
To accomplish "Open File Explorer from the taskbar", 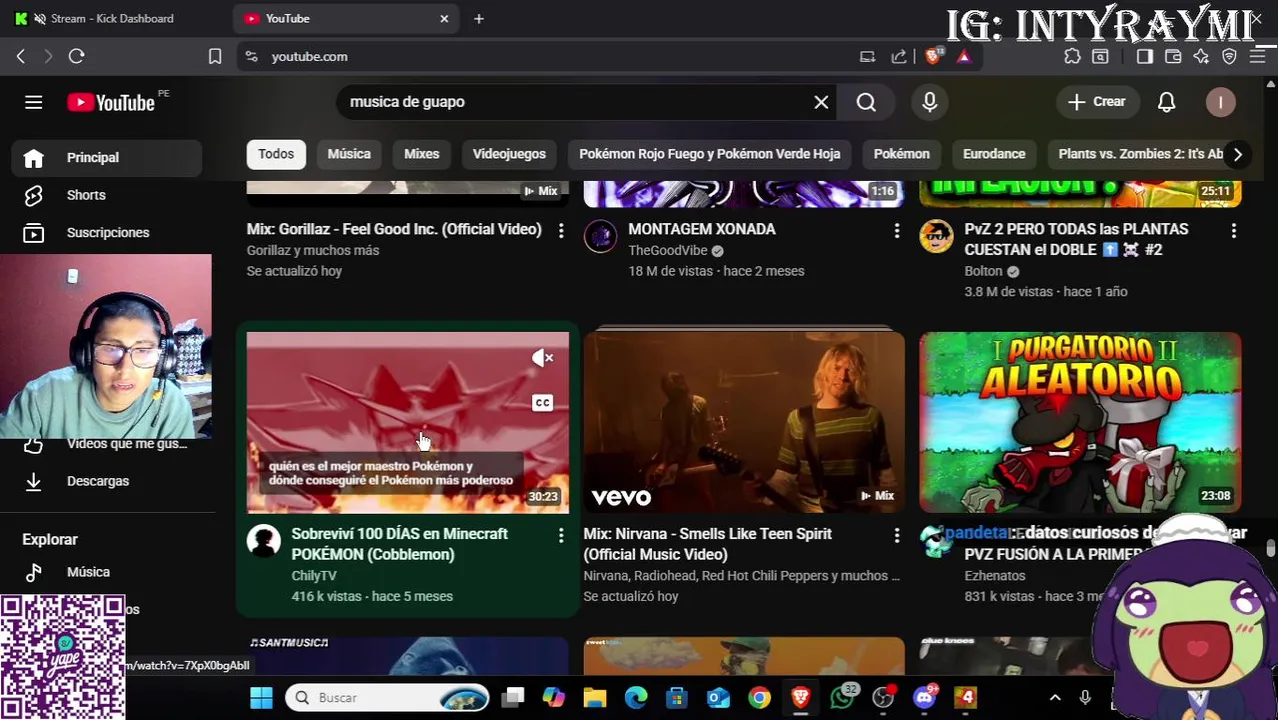I will click(x=595, y=698).
